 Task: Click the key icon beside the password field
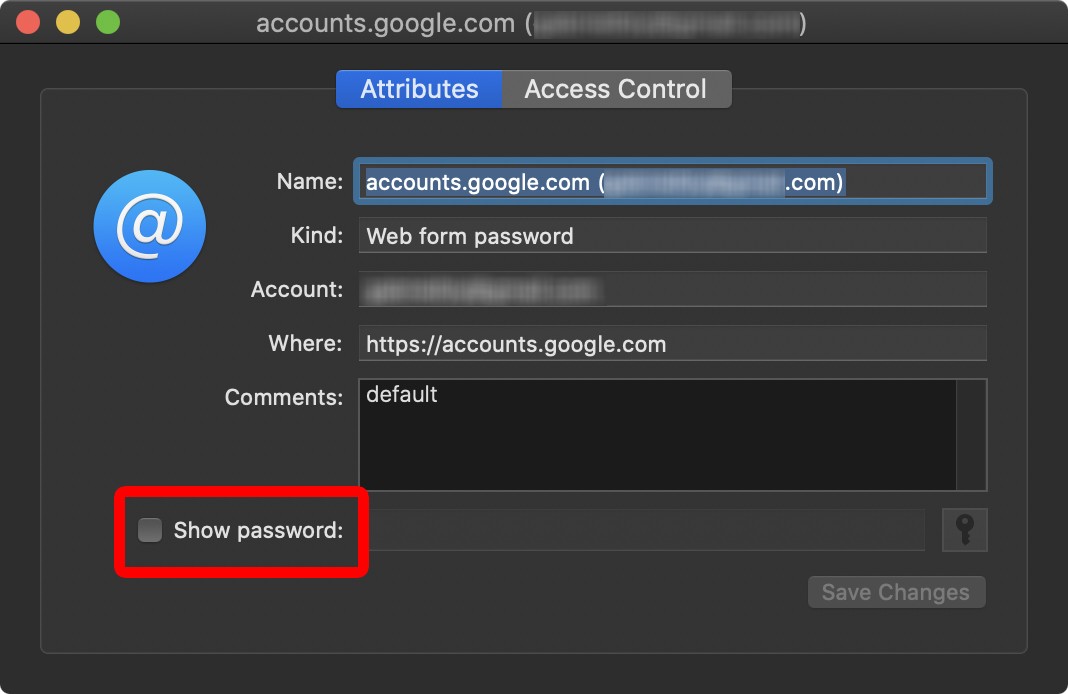(x=964, y=530)
